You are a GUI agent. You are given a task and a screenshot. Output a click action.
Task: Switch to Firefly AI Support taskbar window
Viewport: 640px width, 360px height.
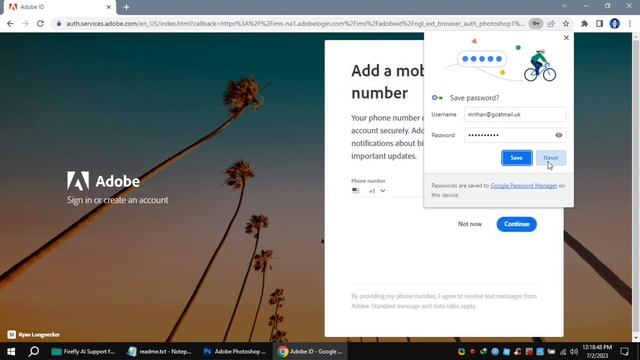[84, 351]
